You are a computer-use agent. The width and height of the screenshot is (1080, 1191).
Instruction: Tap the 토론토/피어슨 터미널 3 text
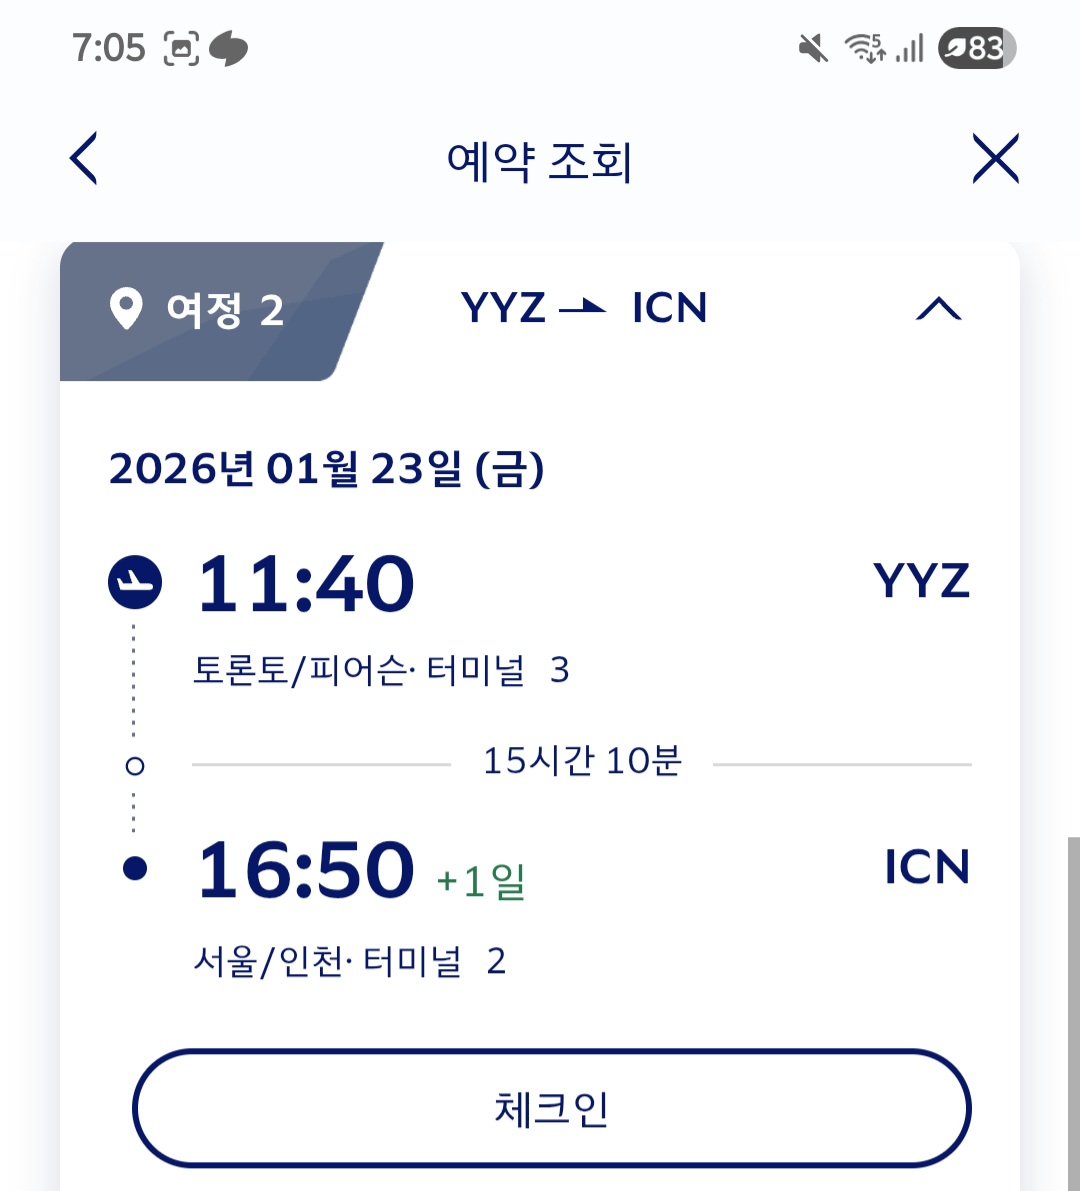click(380, 670)
